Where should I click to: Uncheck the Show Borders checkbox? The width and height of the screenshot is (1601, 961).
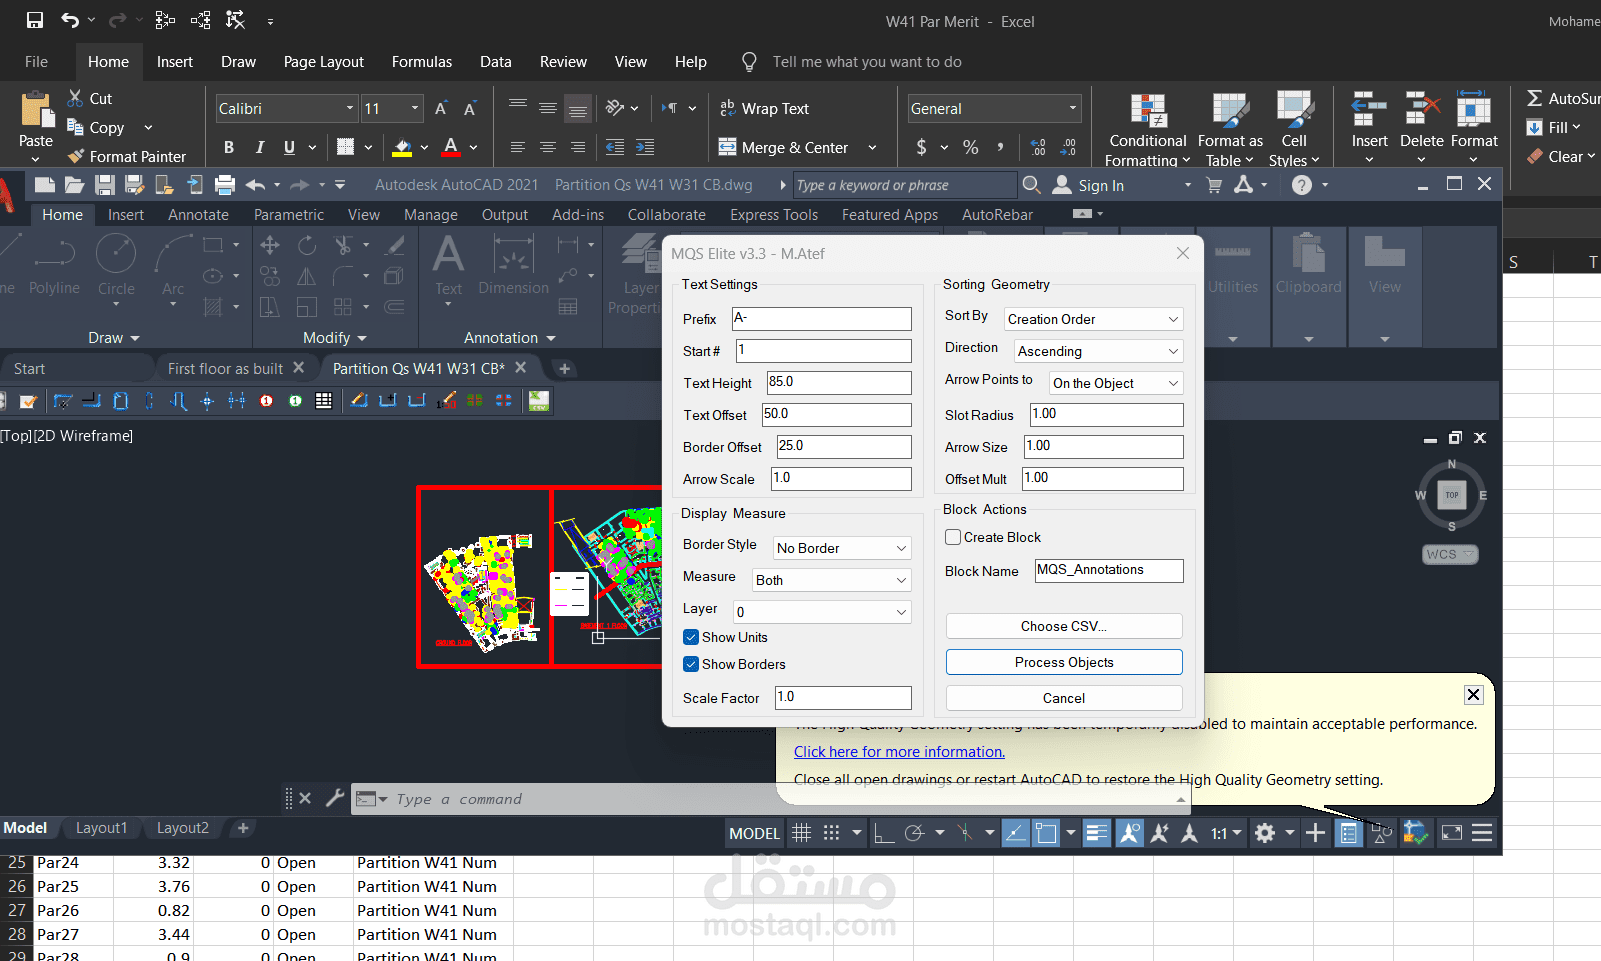(691, 664)
